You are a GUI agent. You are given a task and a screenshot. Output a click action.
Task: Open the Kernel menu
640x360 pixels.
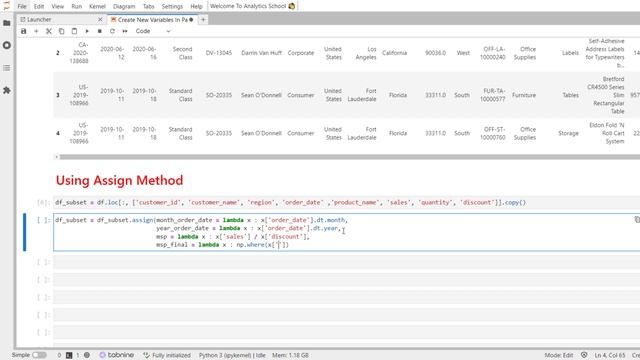(x=97, y=6)
